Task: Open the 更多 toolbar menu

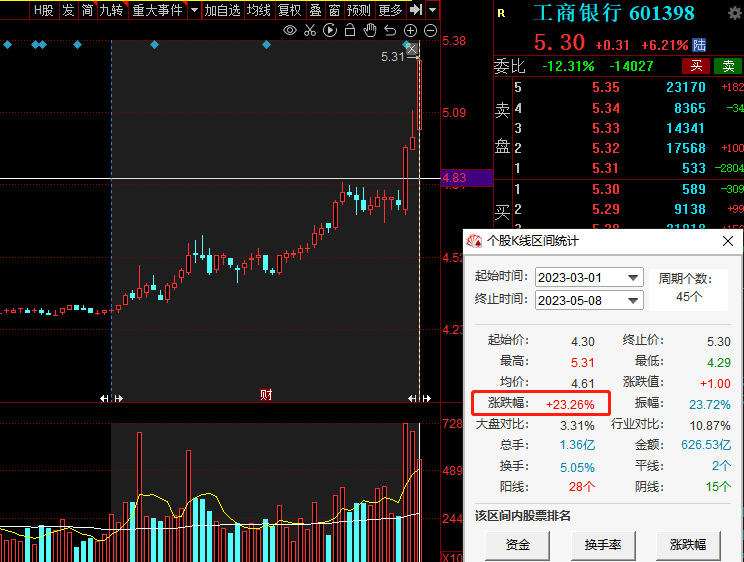Action: tap(391, 10)
